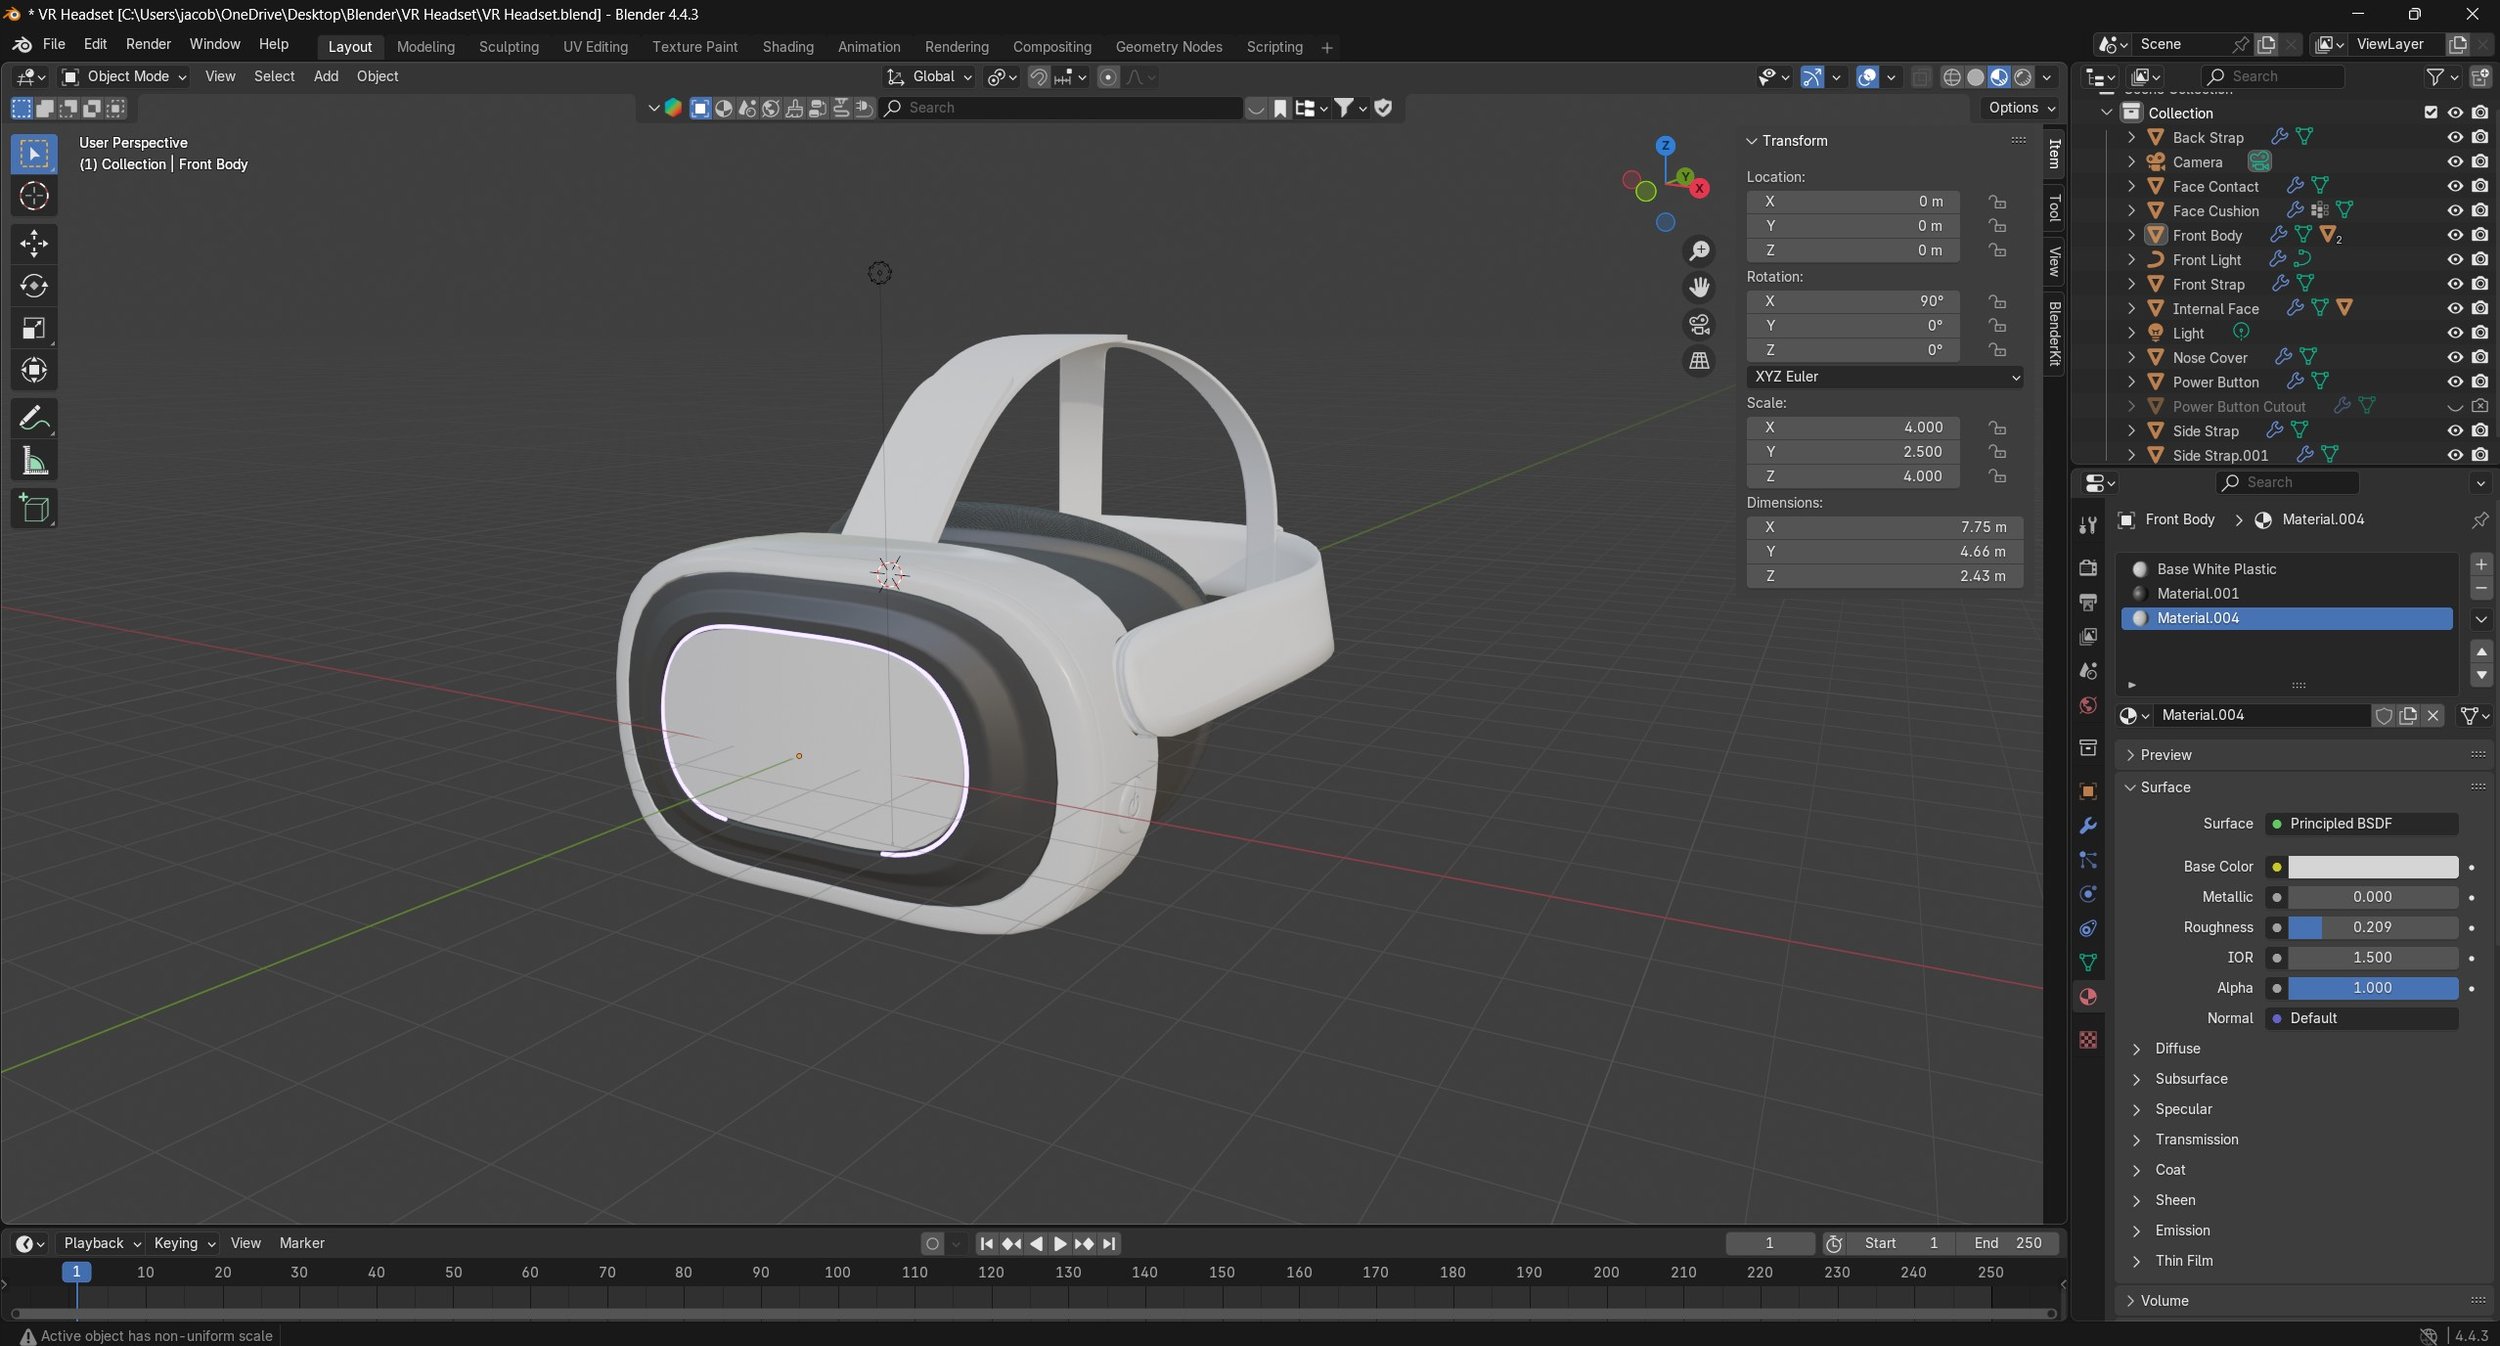This screenshot has height=1346, width=2500.
Task: Select the Add Cube tool
Action: click(34, 509)
